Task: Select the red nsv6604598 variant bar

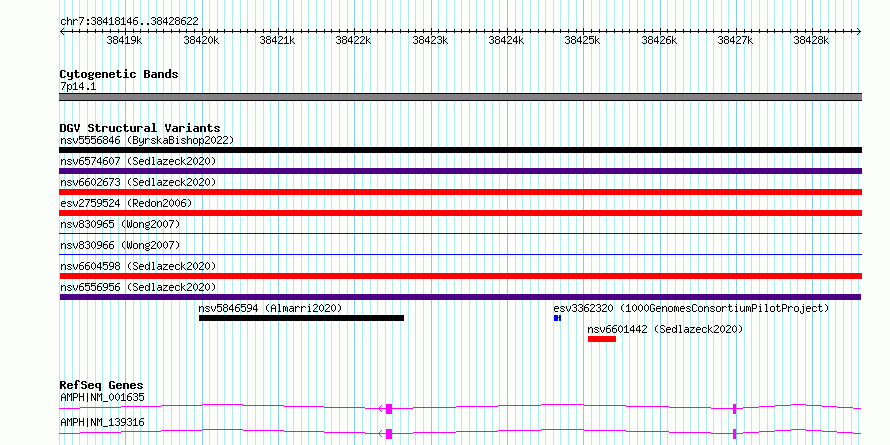Action: (460, 276)
